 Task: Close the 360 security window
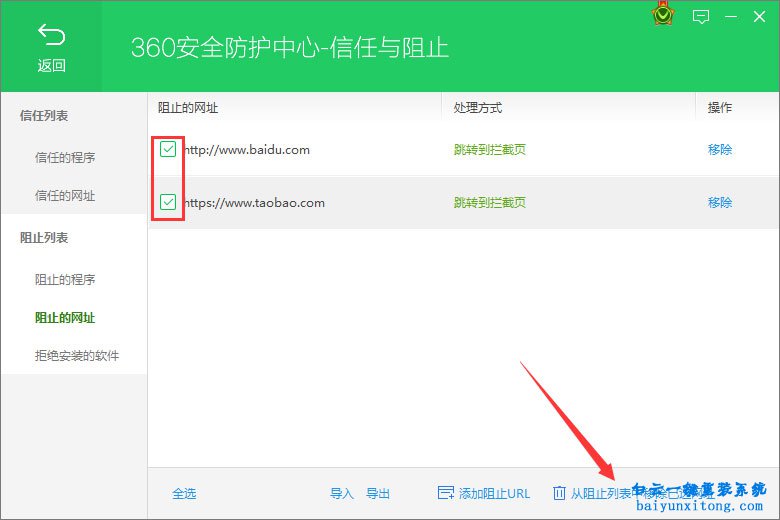pos(761,16)
